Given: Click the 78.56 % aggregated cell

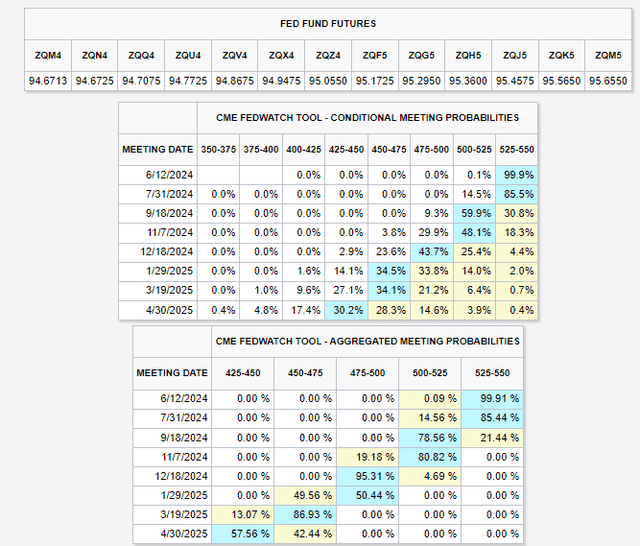Looking at the screenshot, I should (x=430, y=438).
